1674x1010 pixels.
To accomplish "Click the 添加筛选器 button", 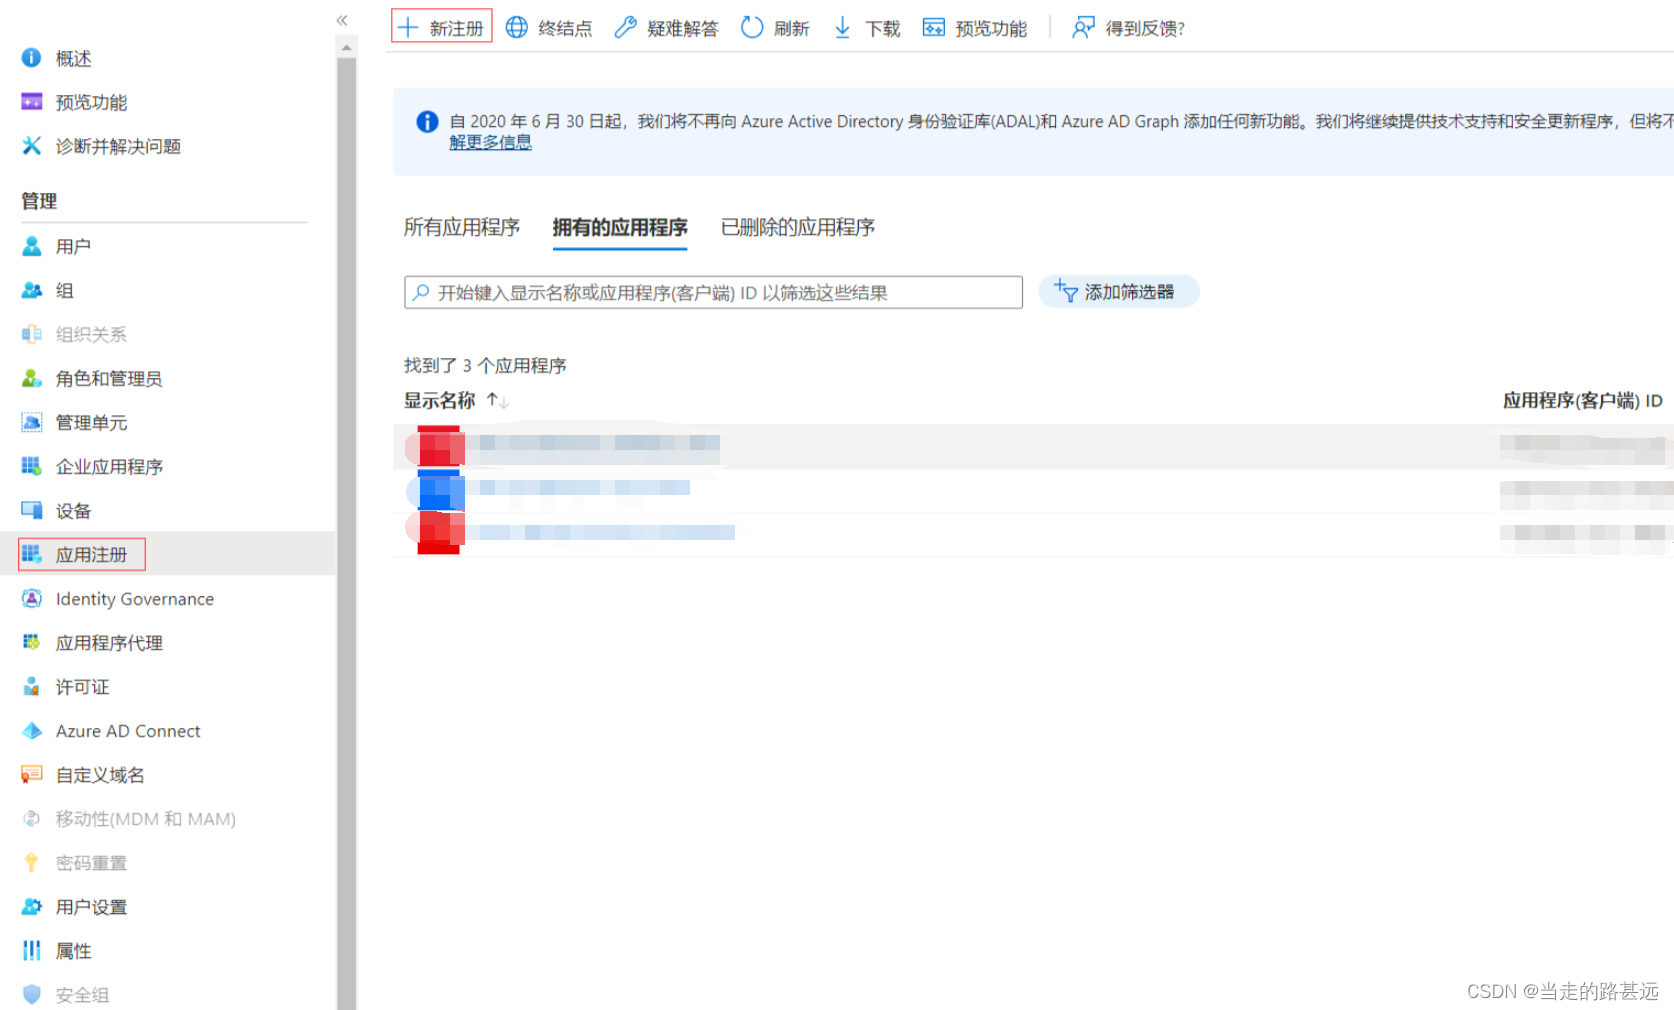I will pyautogui.click(x=1119, y=292).
